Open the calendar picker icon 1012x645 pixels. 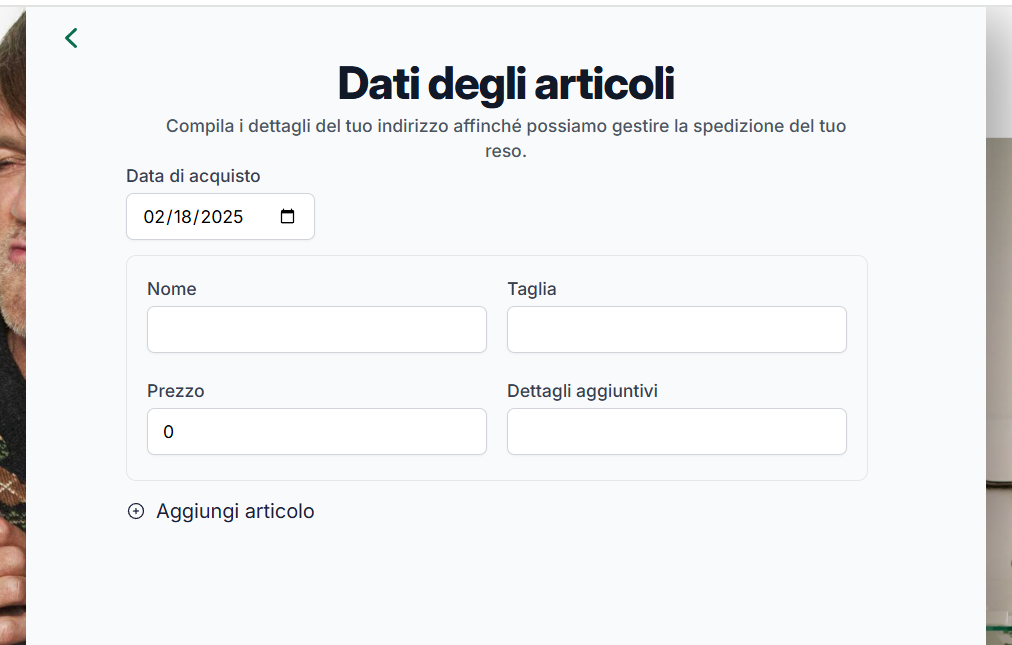[287, 216]
